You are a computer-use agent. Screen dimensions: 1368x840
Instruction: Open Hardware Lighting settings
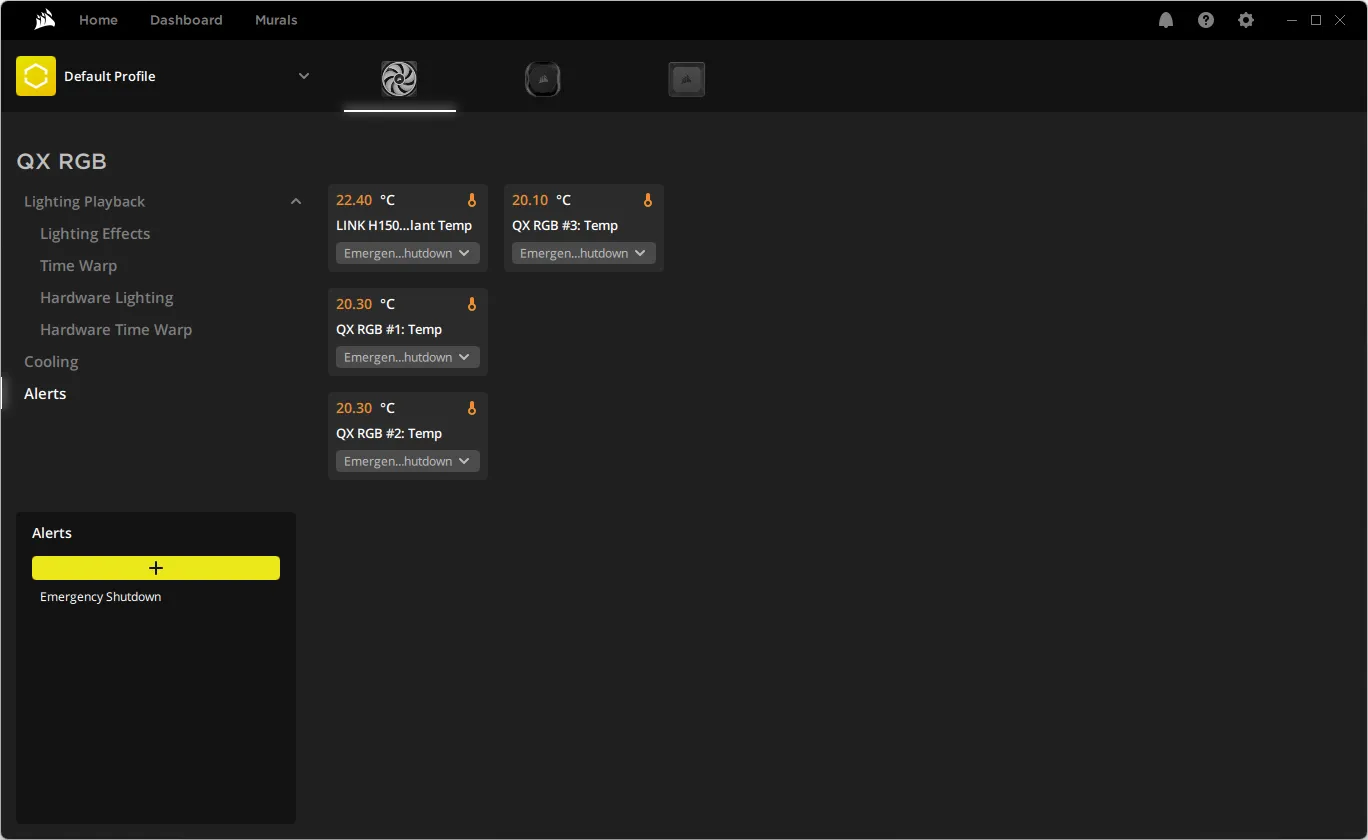[x=106, y=297]
